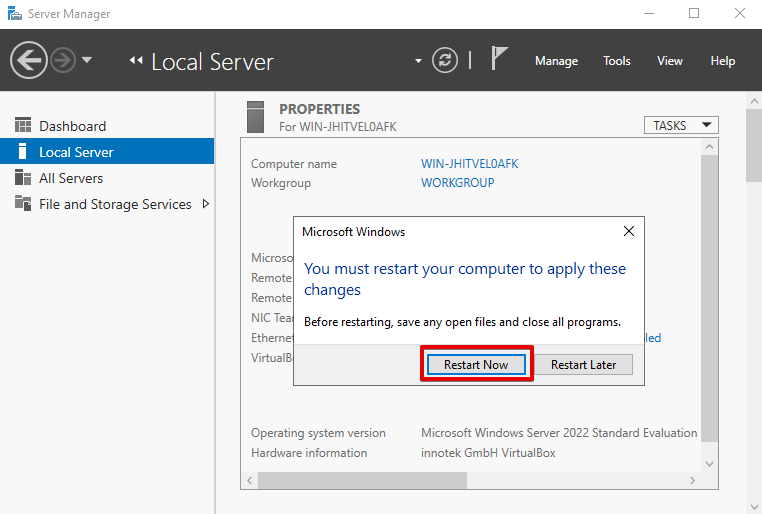Click the WORKGROUP link
Viewport: 762px width, 514px height.
(x=457, y=183)
